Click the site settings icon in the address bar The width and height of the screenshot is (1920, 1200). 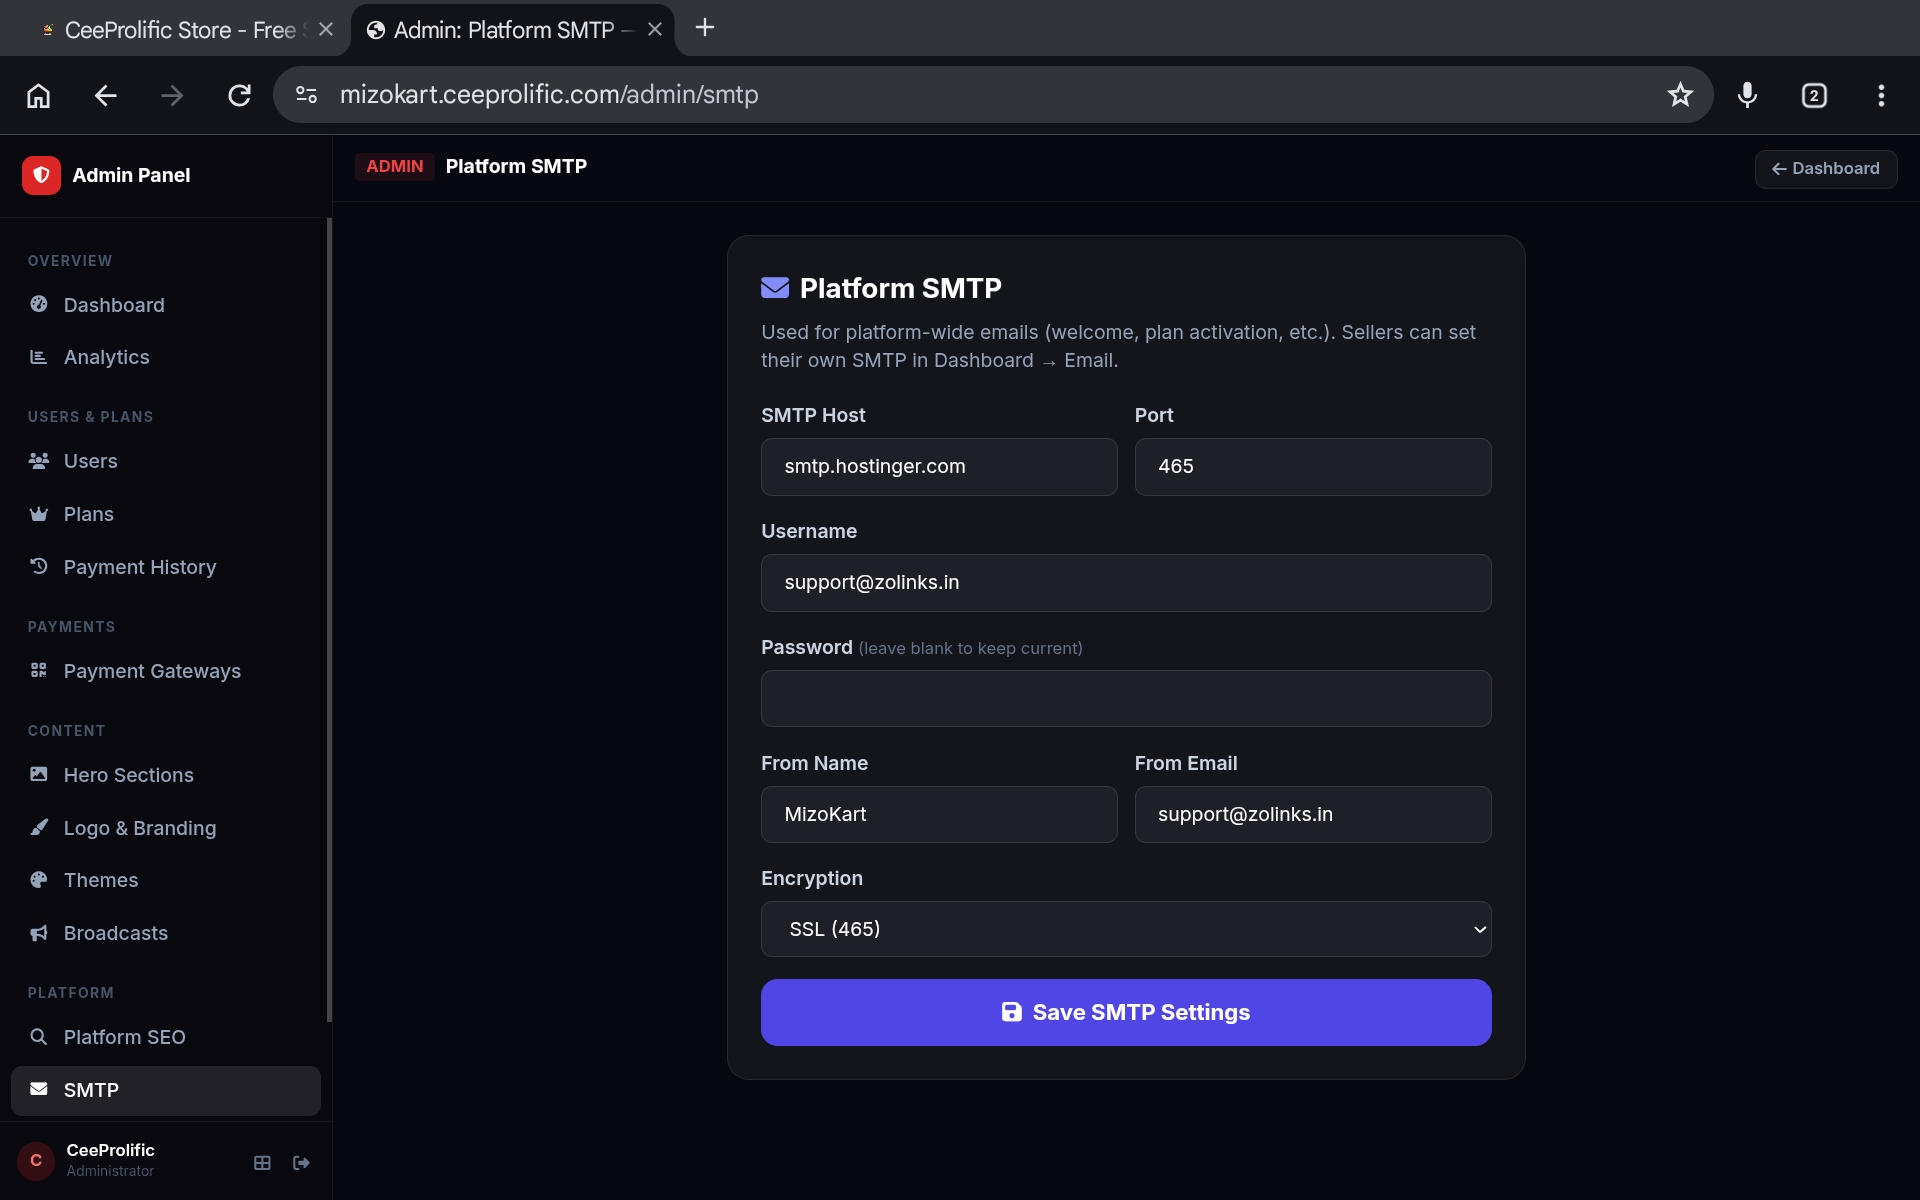click(x=306, y=95)
